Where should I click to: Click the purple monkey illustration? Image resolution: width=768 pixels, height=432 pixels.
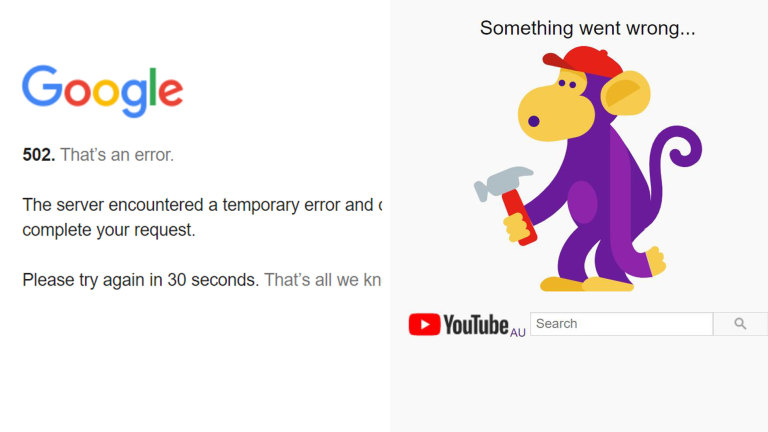[588, 169]
